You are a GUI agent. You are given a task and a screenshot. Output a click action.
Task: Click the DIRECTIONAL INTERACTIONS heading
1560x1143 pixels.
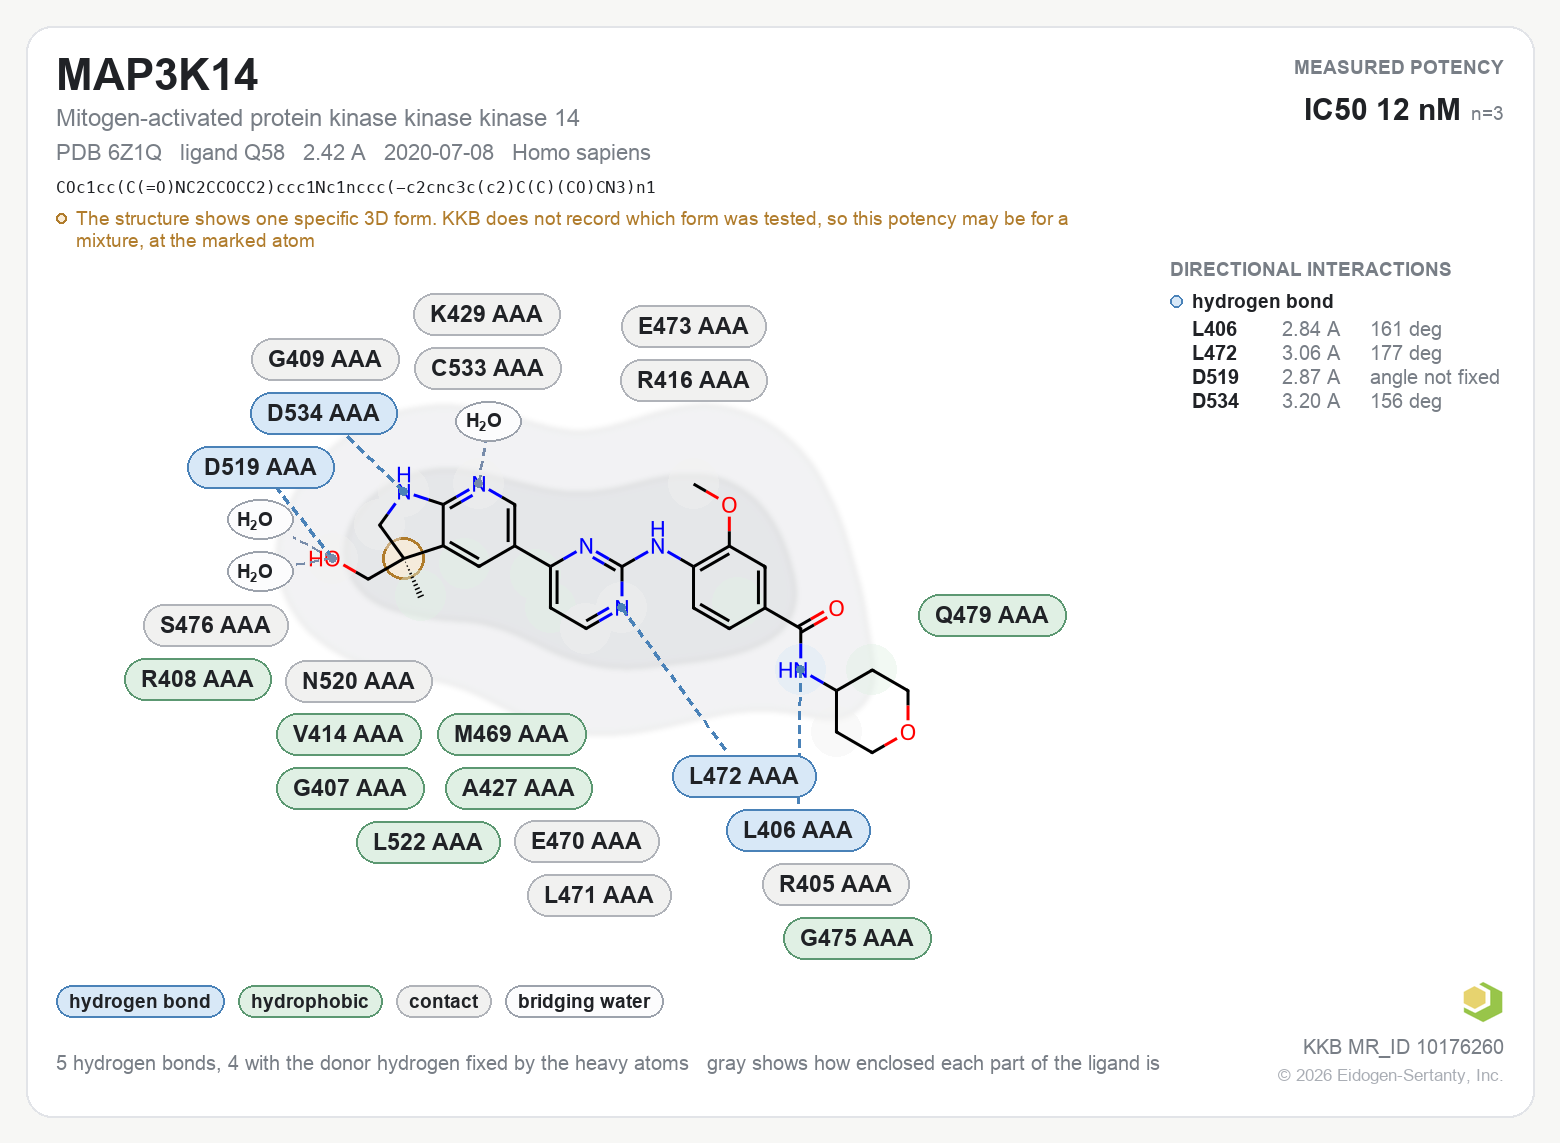pos(1310,269)
